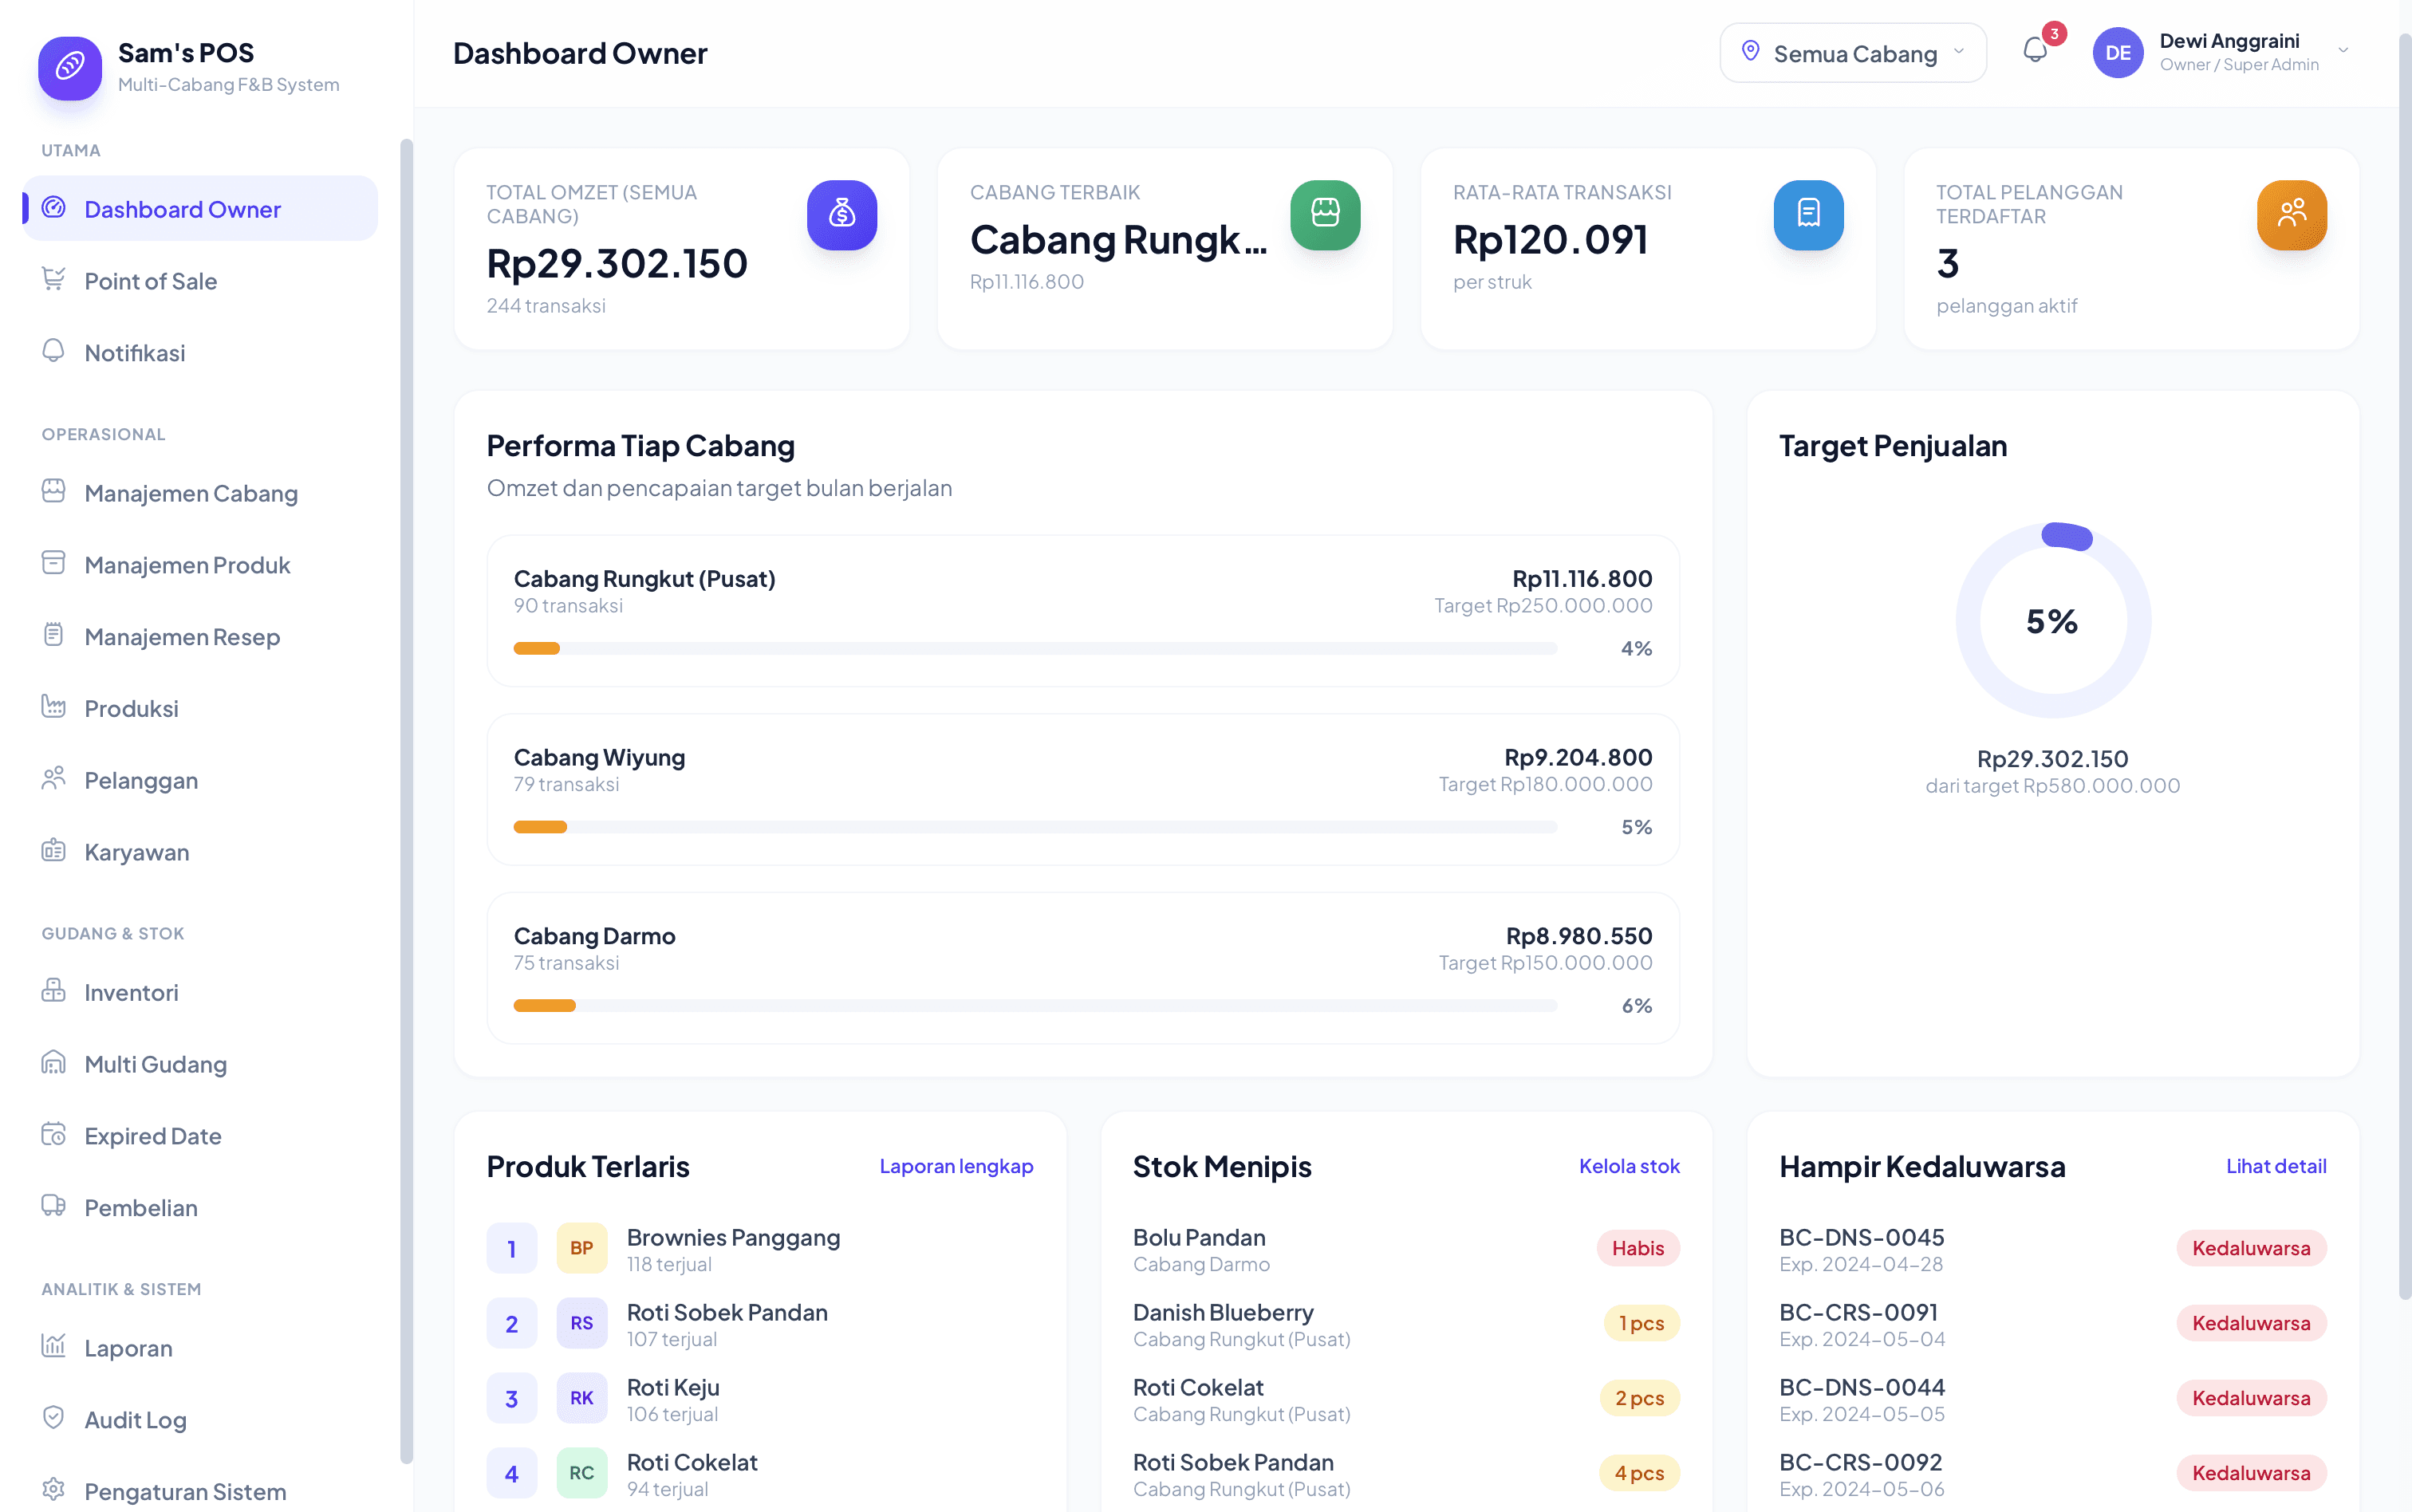Viewport: 2412px width, 1512px height.
Task: Expand the Dewi Anggraini profile chevron
Action: point(2343,51)
